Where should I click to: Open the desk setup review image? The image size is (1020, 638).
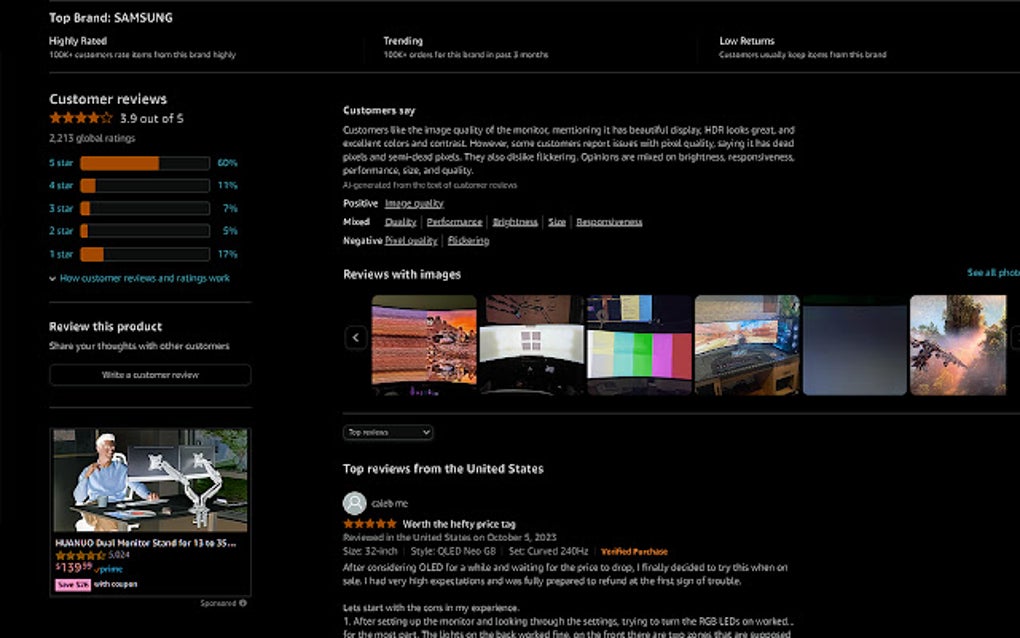click(x=747, y=345)
